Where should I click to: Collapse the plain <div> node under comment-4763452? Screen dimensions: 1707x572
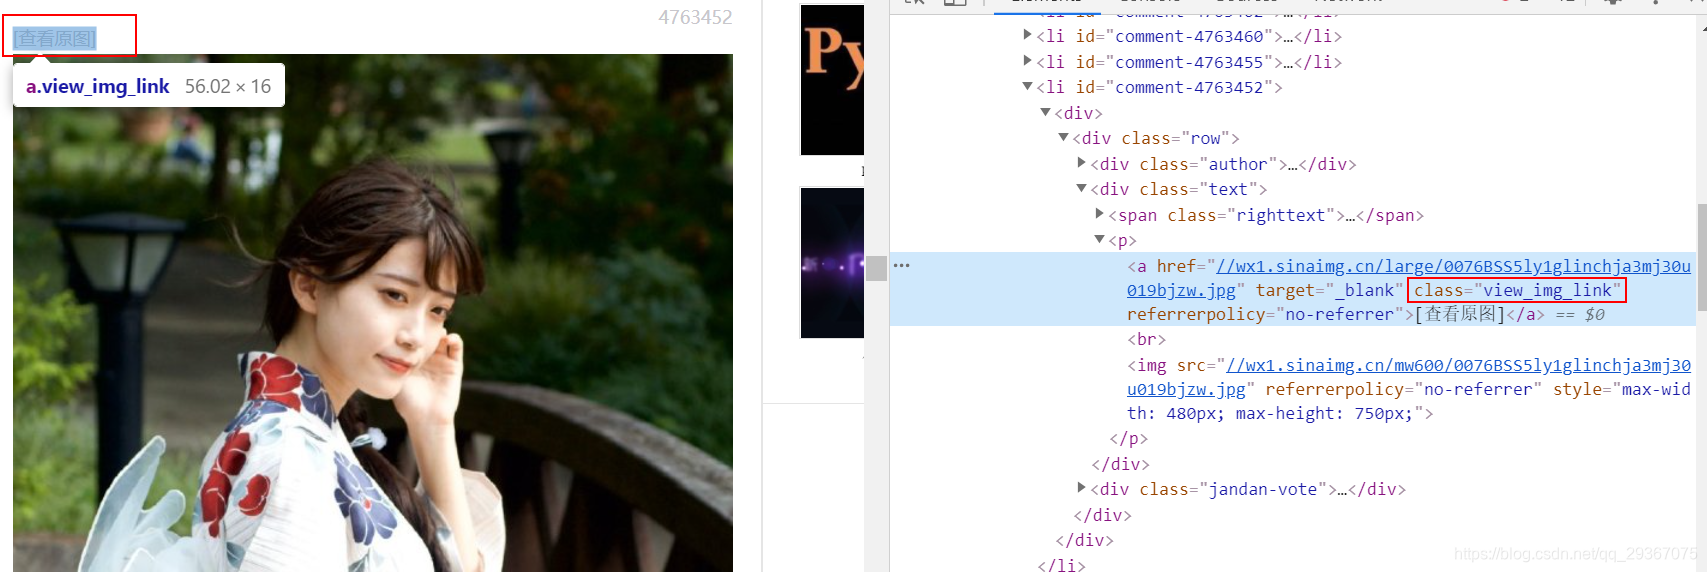[1046, 112]
